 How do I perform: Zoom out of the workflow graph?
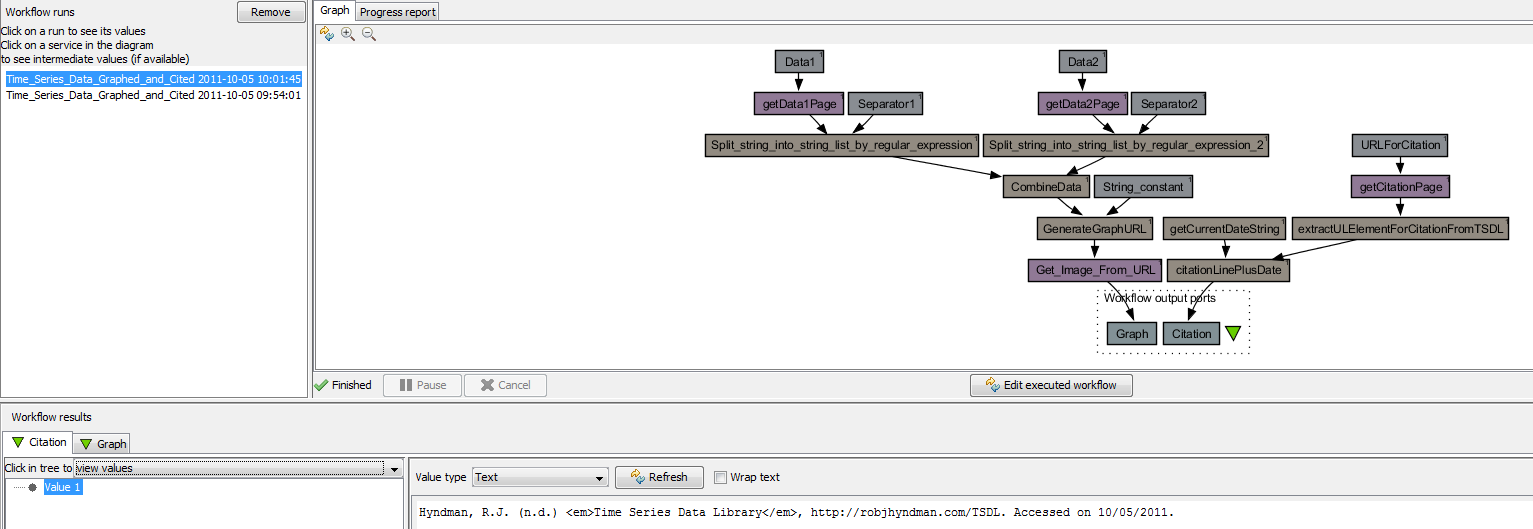click(x=368, y=34)
